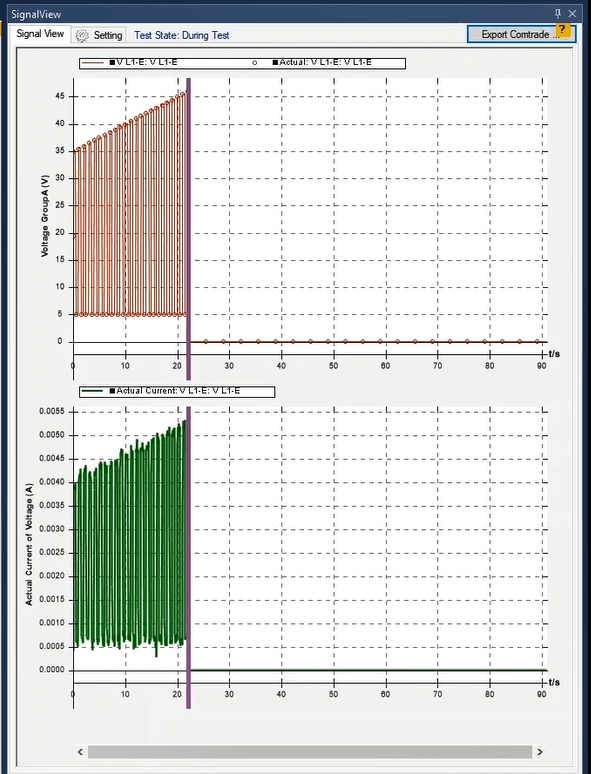The image size is (591, 774).
Task: Click green line swatch in current legend
Action: 92,391
